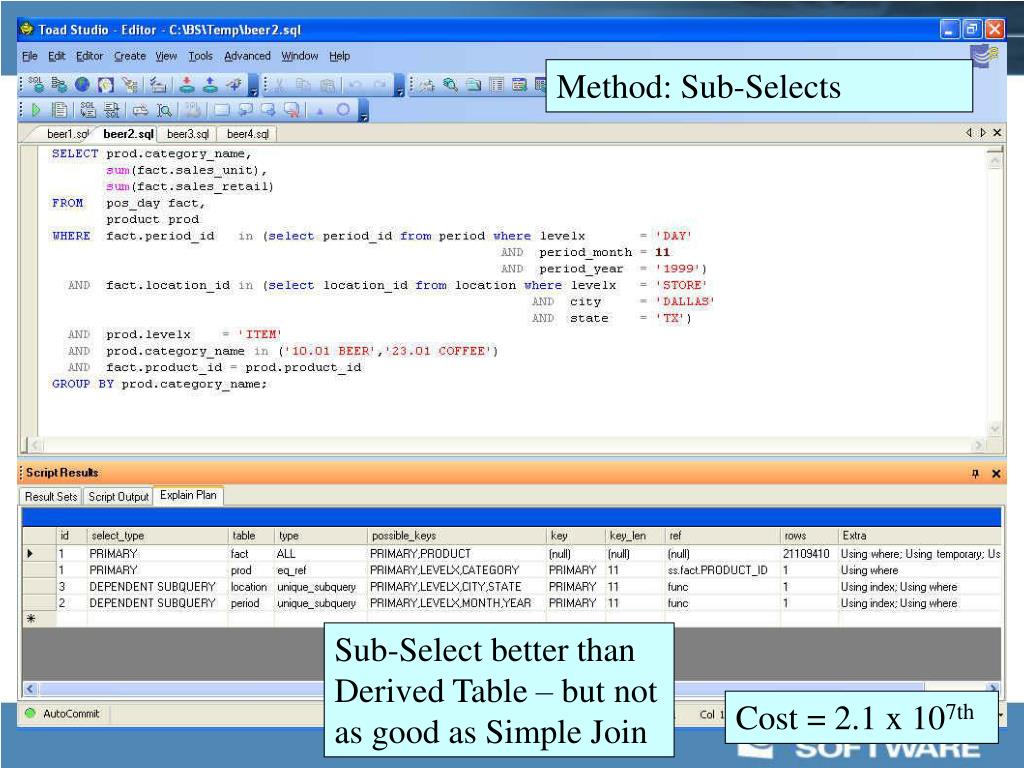The image size is (1024, 768).
Task: Close the Script Results panel
Action: point(996,473)
